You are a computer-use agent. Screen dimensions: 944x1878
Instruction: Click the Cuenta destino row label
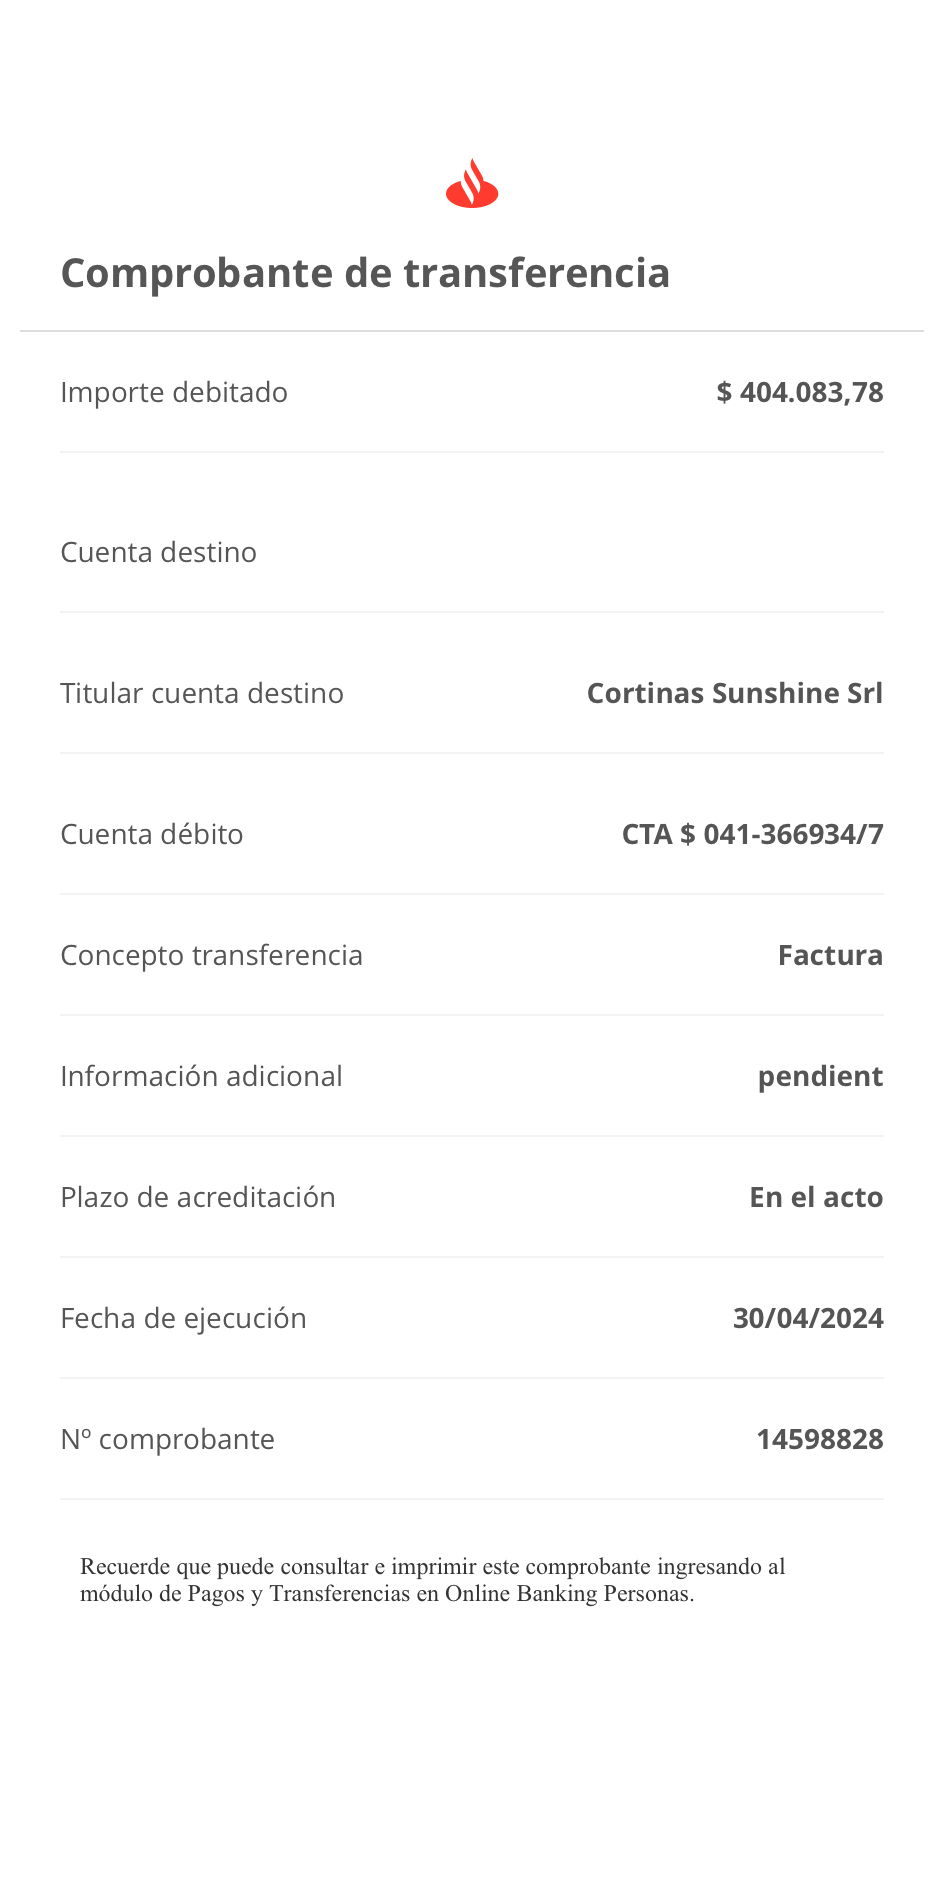[158, 552]
